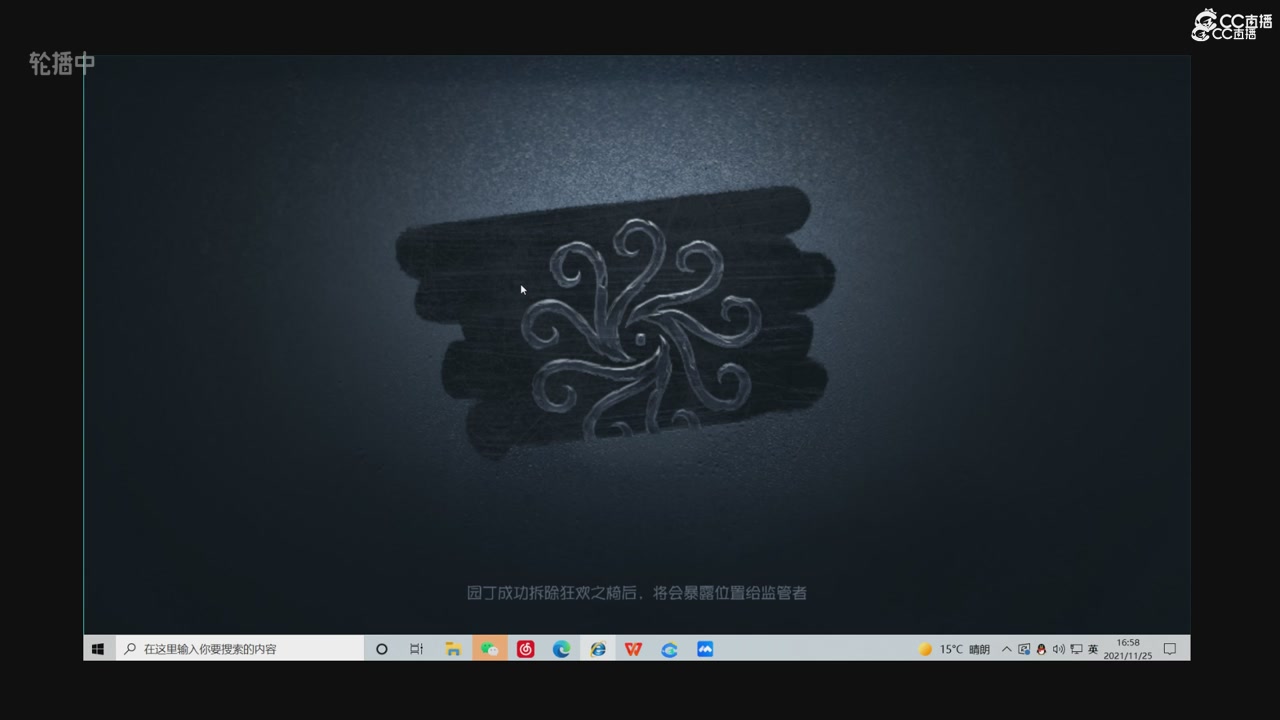Viewport: 1280px width, 720px height.
Task: Click the taskbar search box
Action: pos(238,649)
